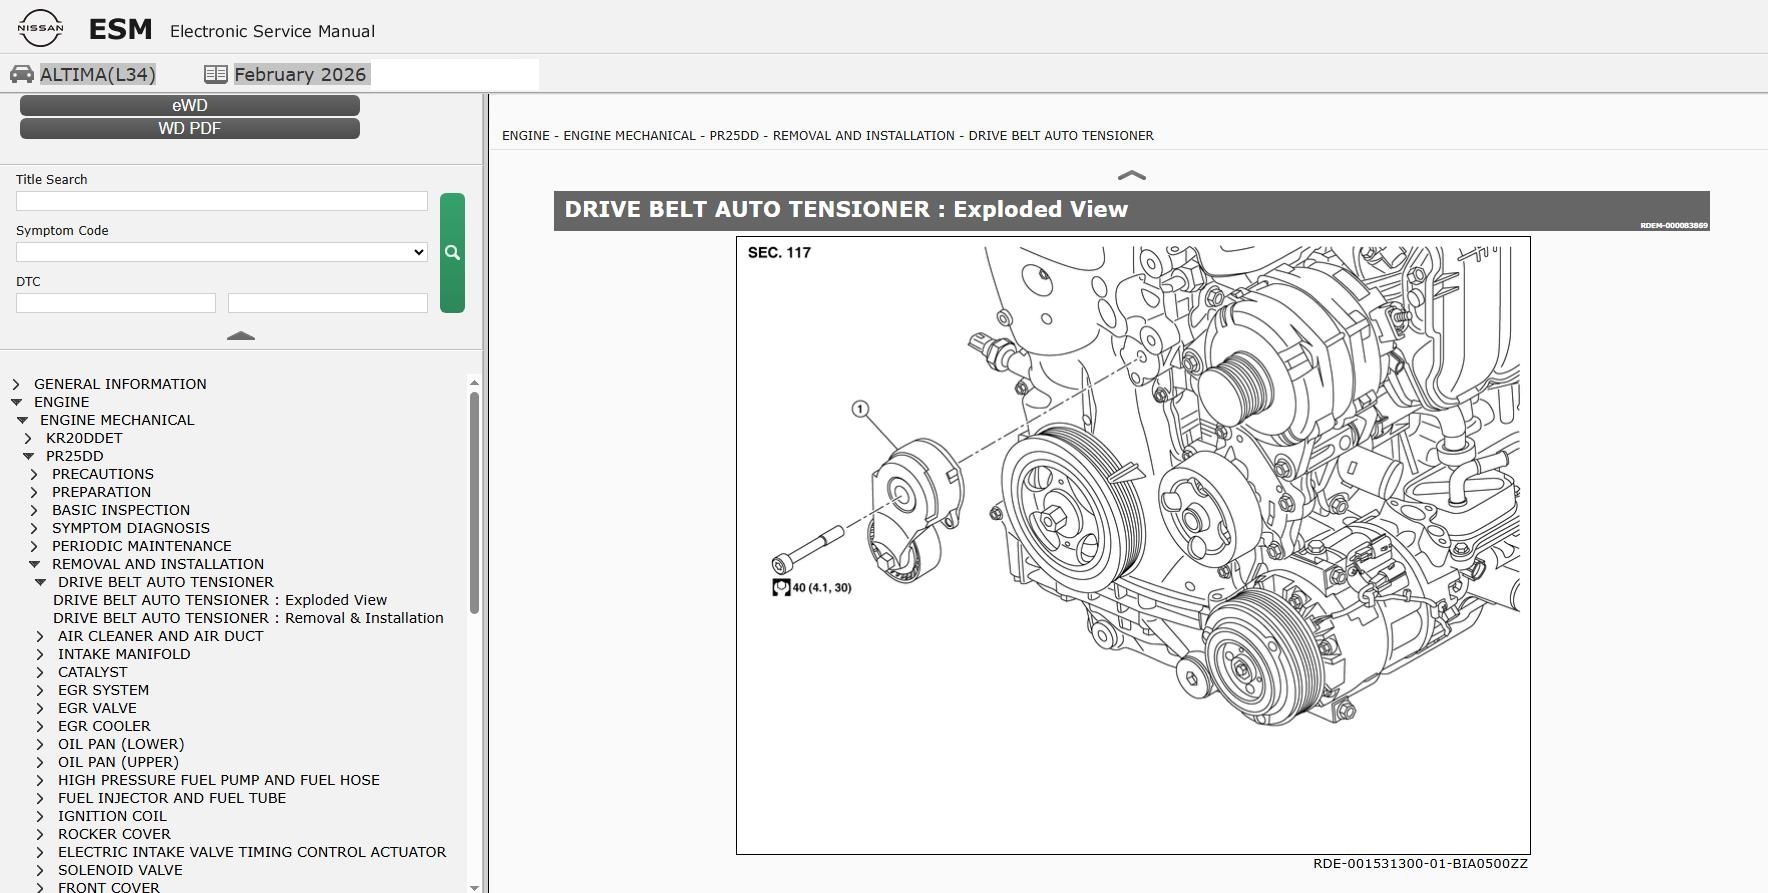Click the ESM title text

120,29
